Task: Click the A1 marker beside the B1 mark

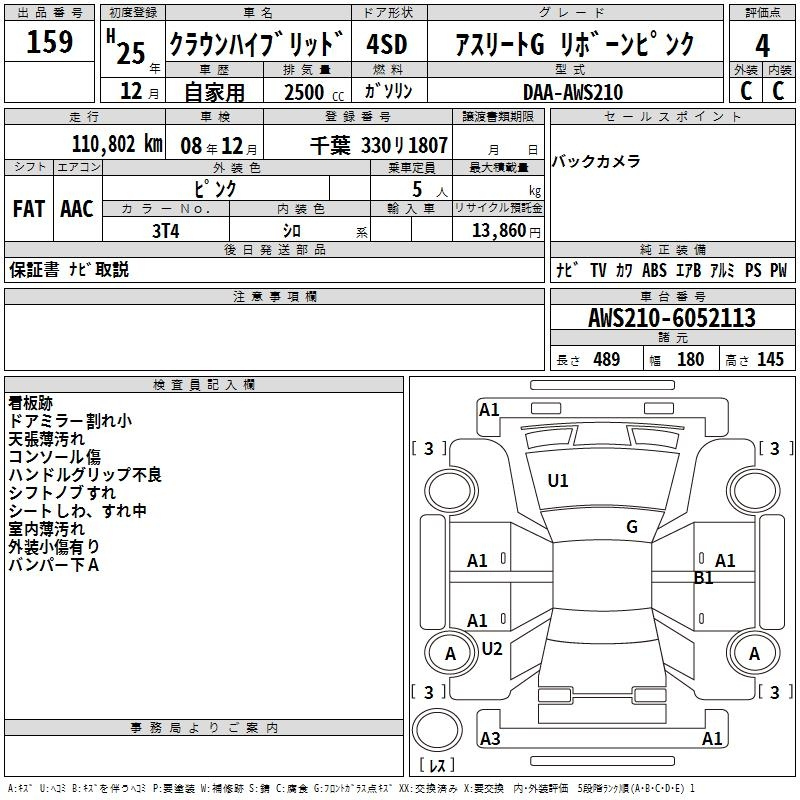Action: [725, 561]
